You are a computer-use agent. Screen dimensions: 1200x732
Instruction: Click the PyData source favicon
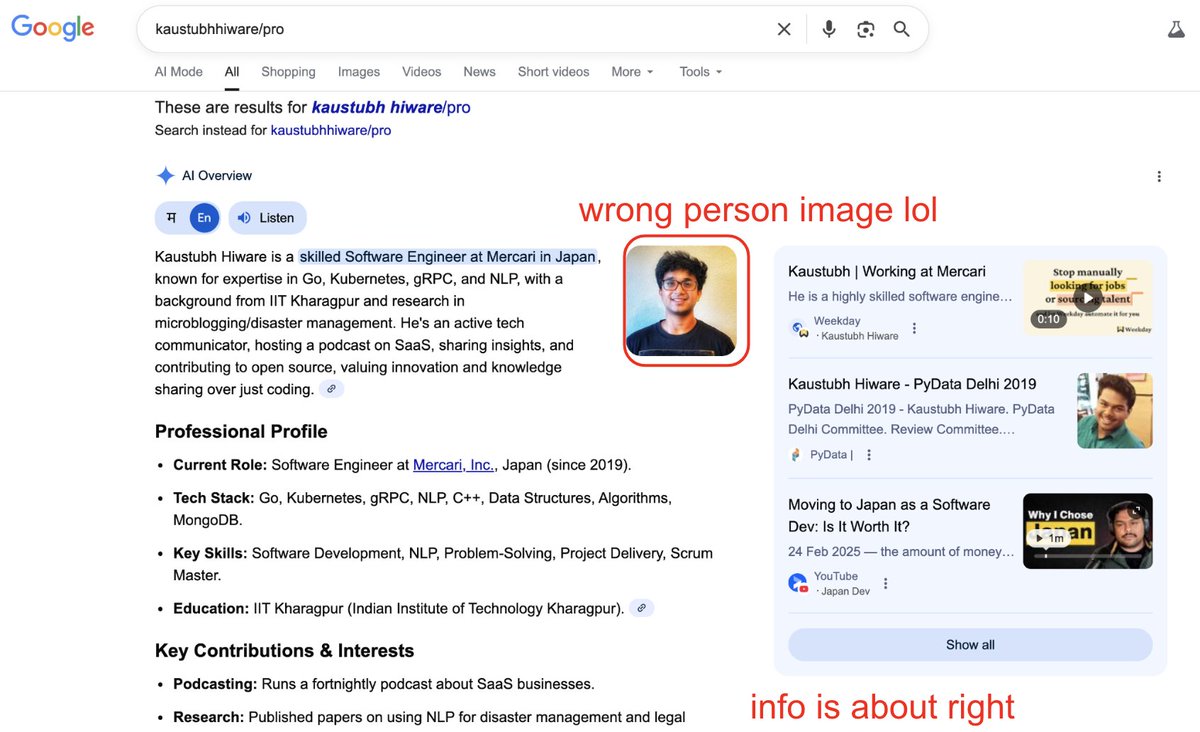click(796, 455)
